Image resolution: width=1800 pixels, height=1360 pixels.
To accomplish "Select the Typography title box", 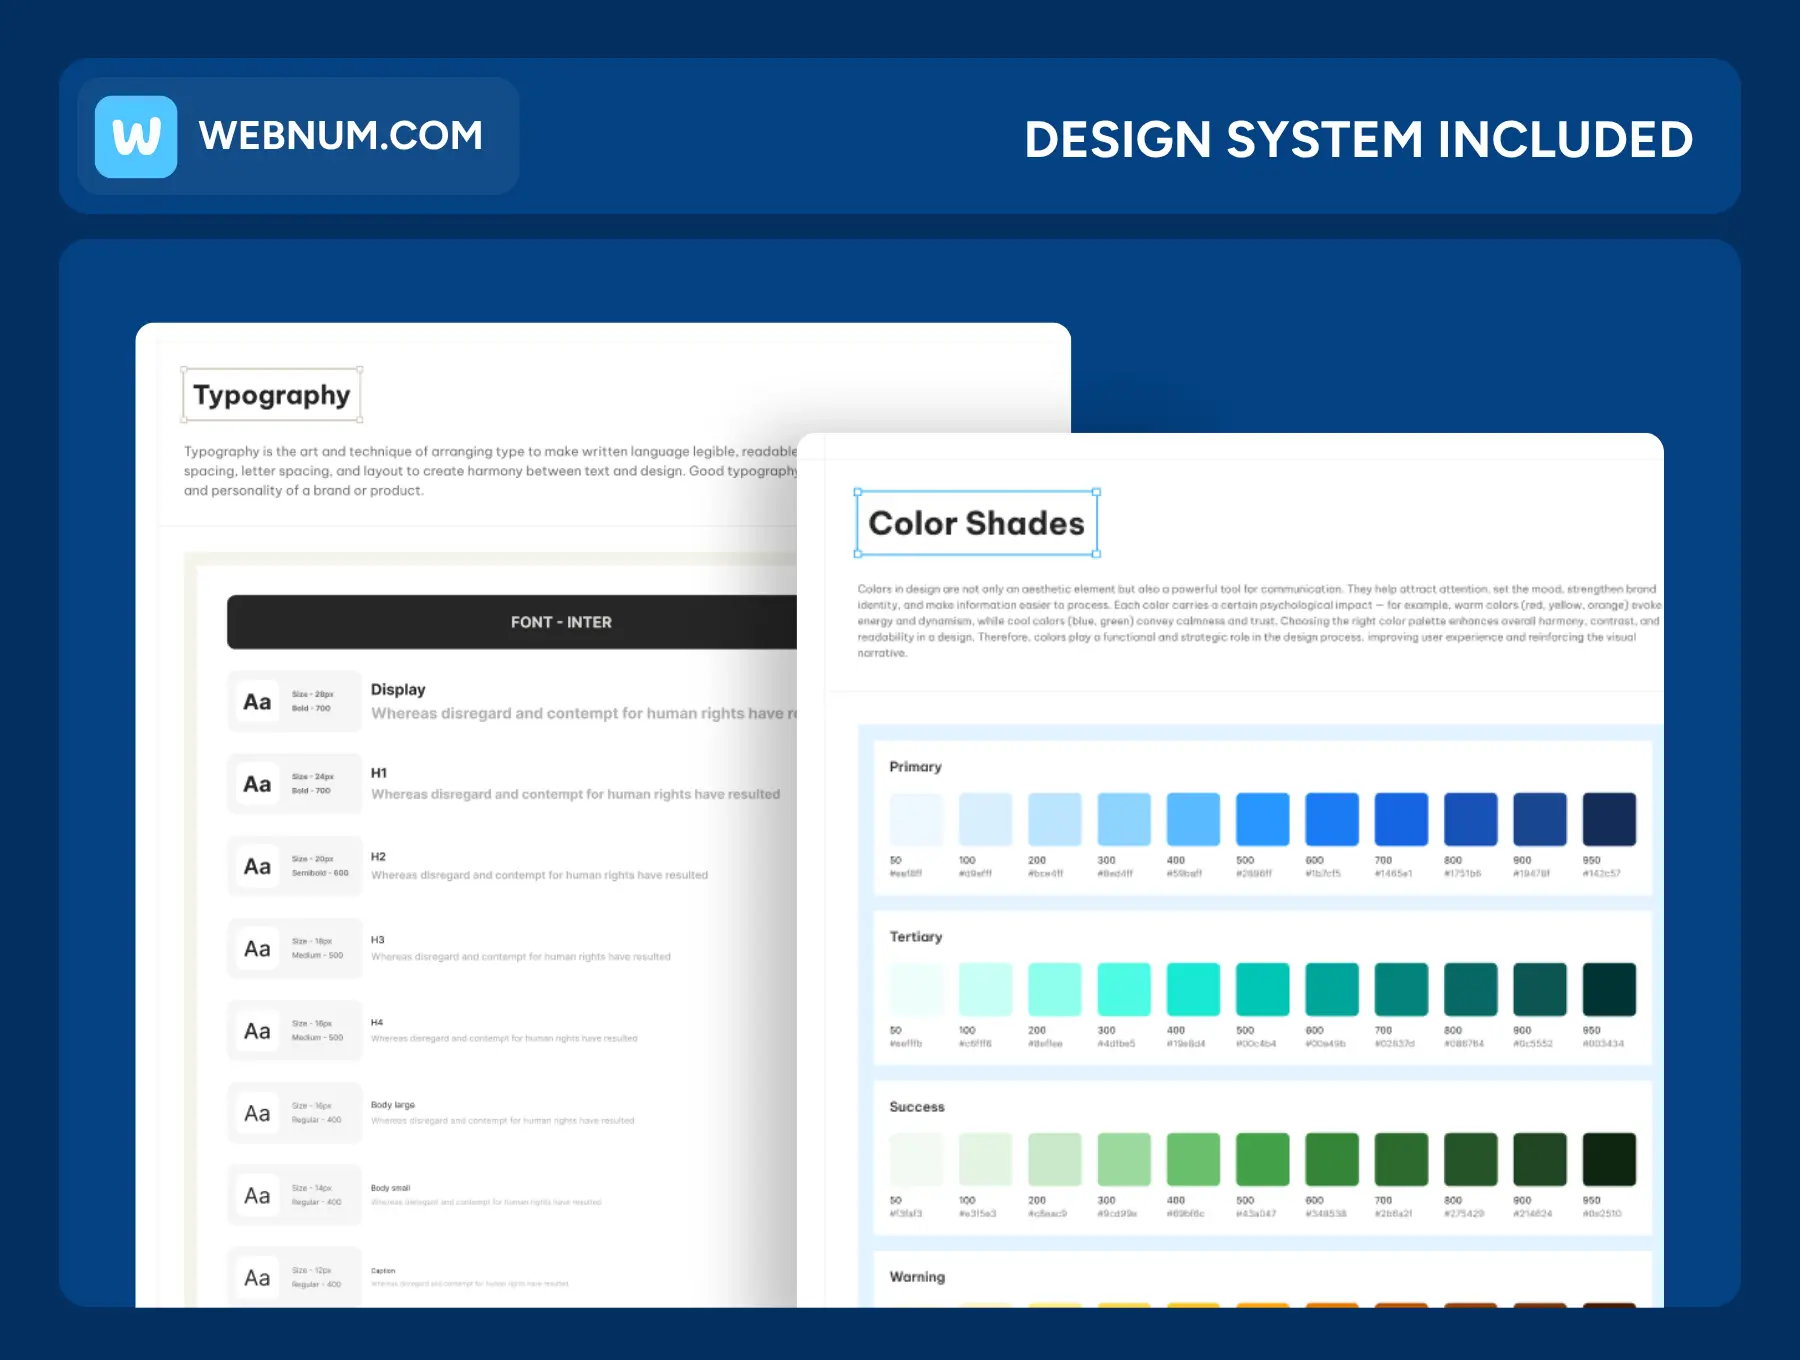I will 271,395.
